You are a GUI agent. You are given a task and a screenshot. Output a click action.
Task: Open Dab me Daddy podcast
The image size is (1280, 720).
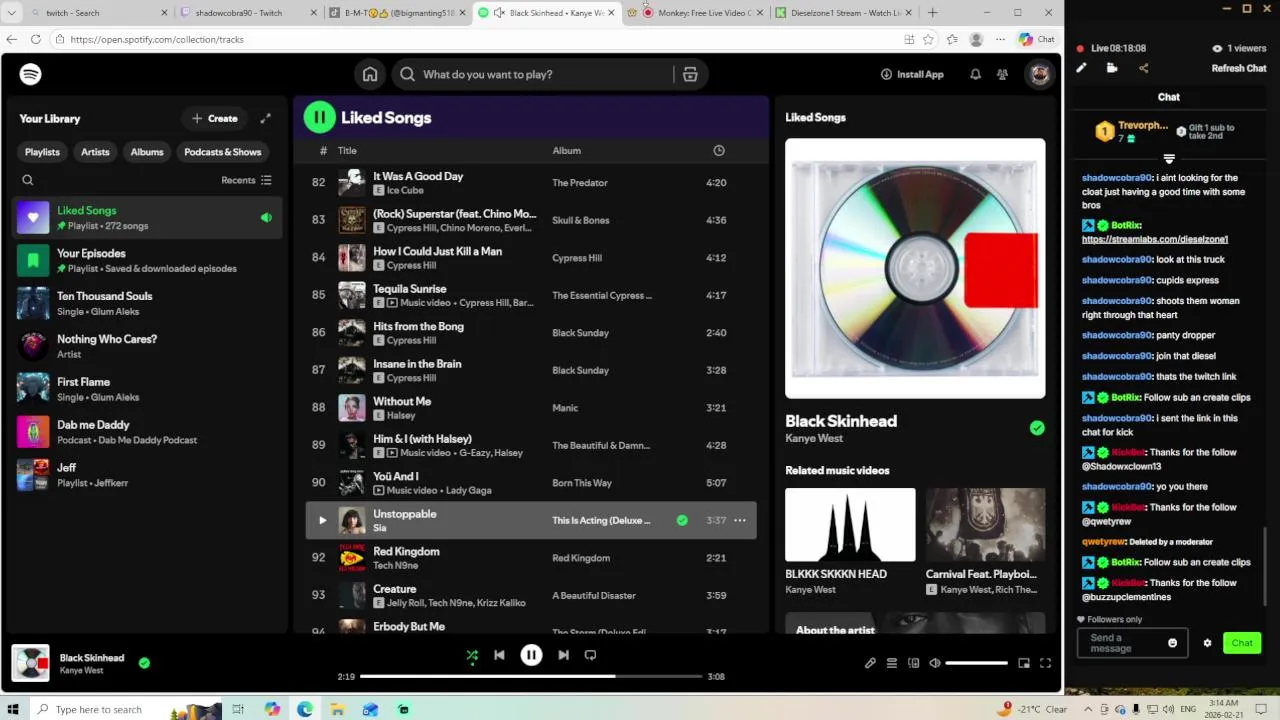coord(148,432)
